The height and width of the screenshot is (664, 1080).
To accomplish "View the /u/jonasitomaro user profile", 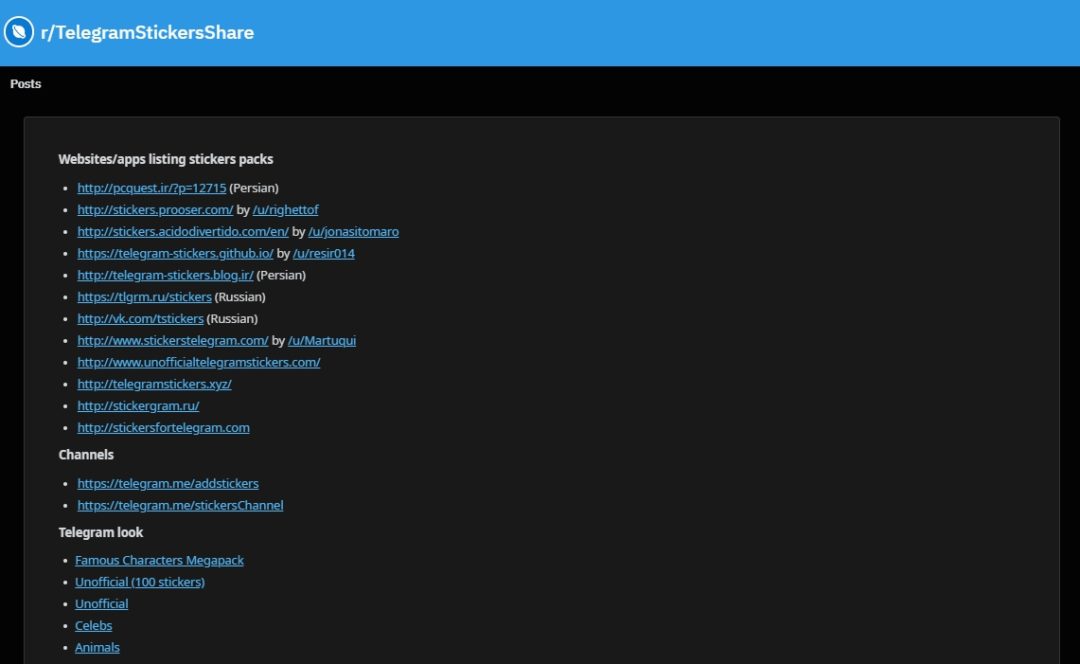I will tap(353, 232).
